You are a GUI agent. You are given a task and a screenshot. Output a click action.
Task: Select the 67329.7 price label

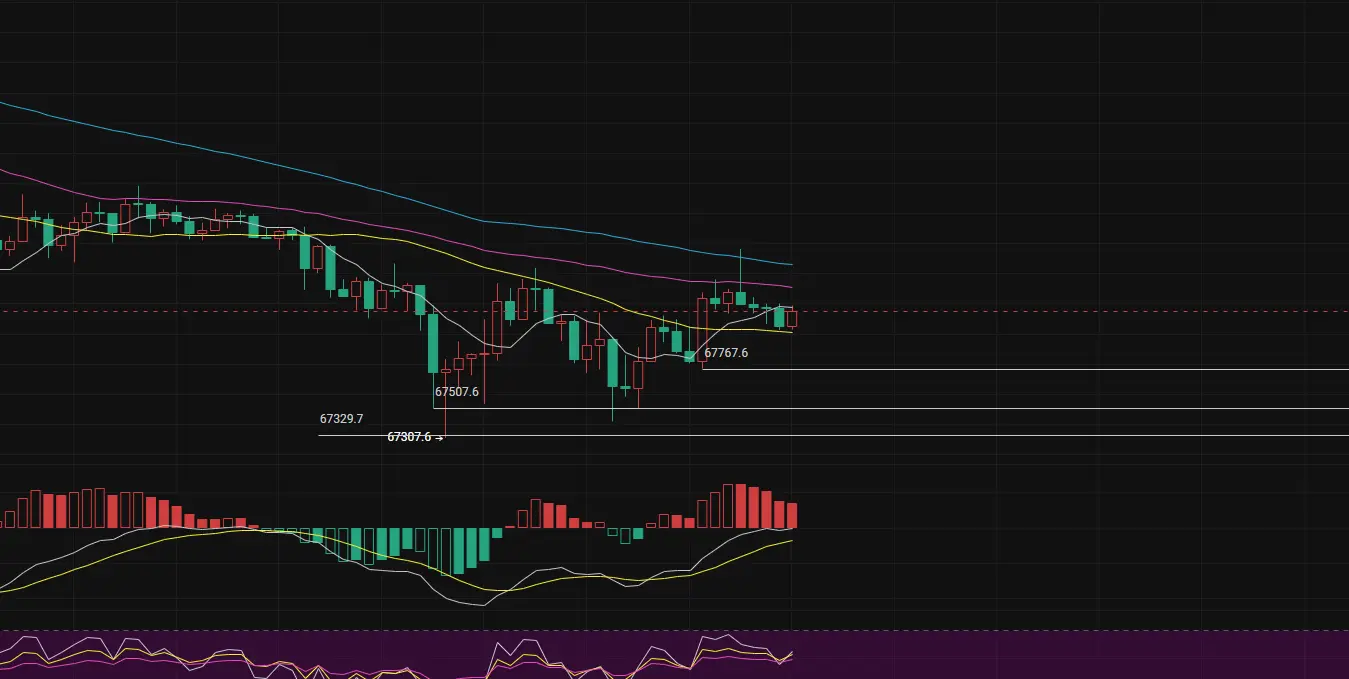click(341, 419)
